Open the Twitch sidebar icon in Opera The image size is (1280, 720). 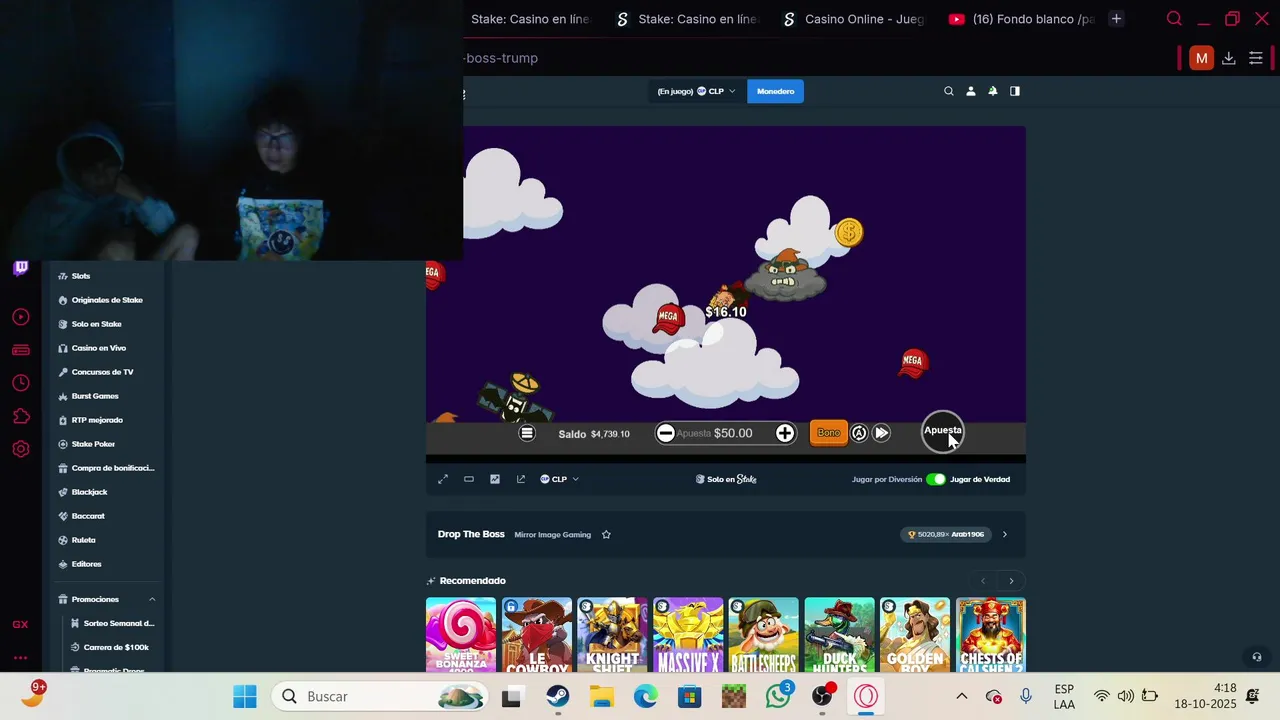point(21,267)
